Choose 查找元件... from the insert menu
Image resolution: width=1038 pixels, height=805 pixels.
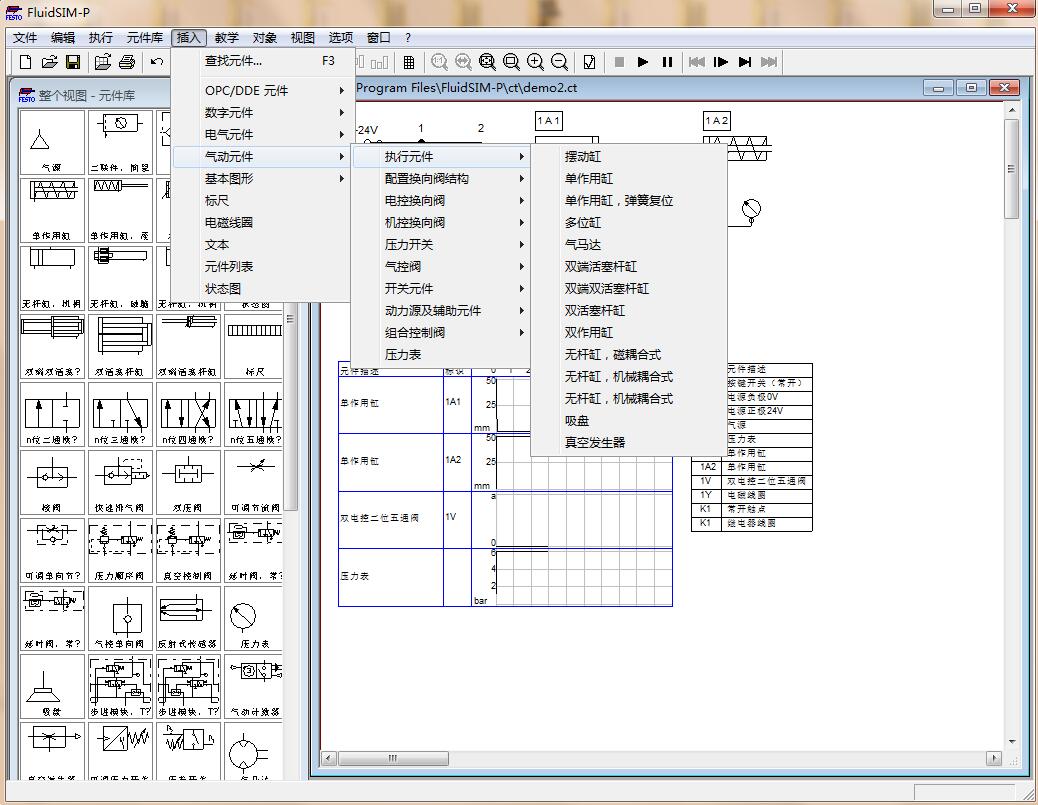pyautogui.click(x=261, y=61)
